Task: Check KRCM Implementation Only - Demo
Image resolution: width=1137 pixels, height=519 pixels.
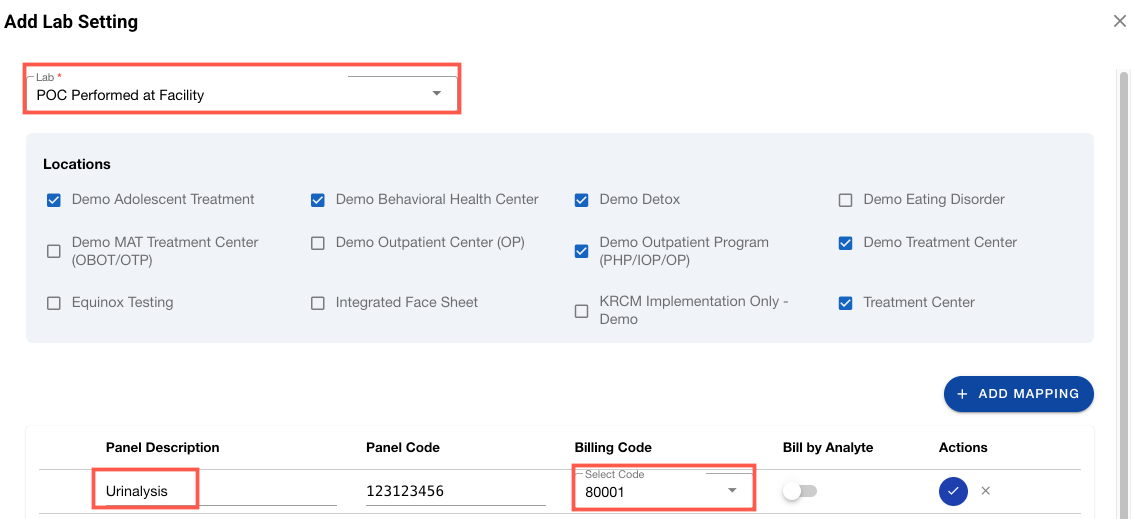Action: pyautogui.click(x=582, y=311)
